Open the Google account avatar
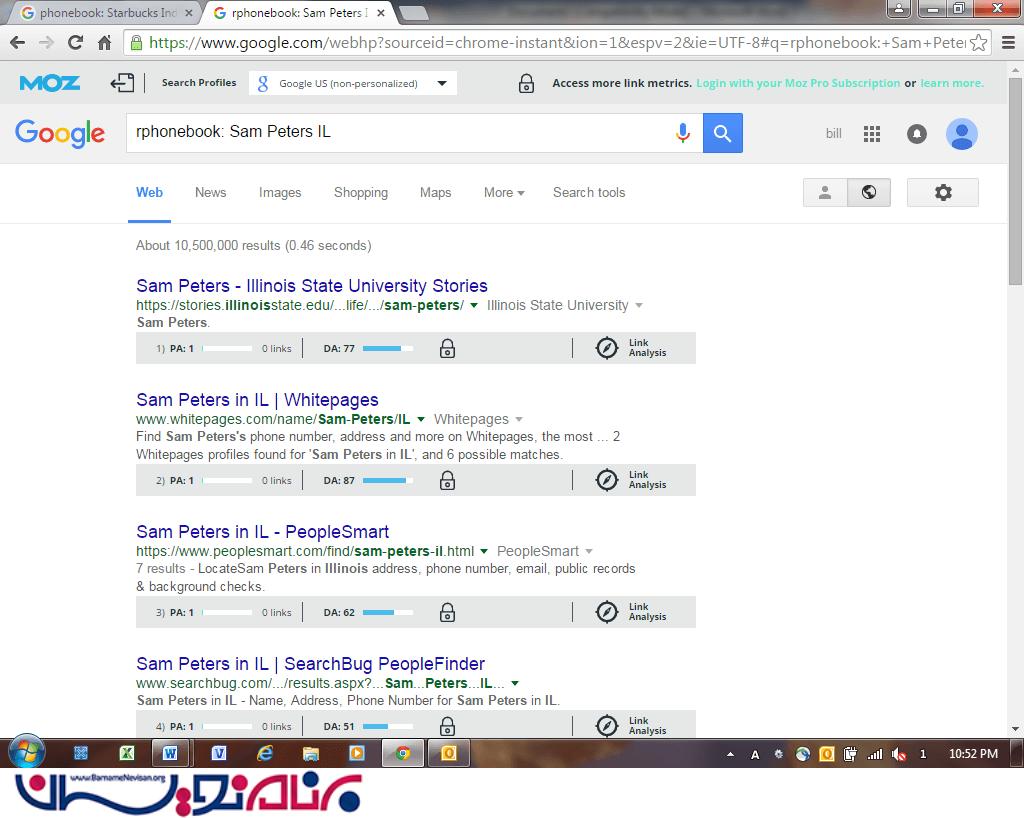Viewport: 1024px width, 818px height. tap(962, 134)
